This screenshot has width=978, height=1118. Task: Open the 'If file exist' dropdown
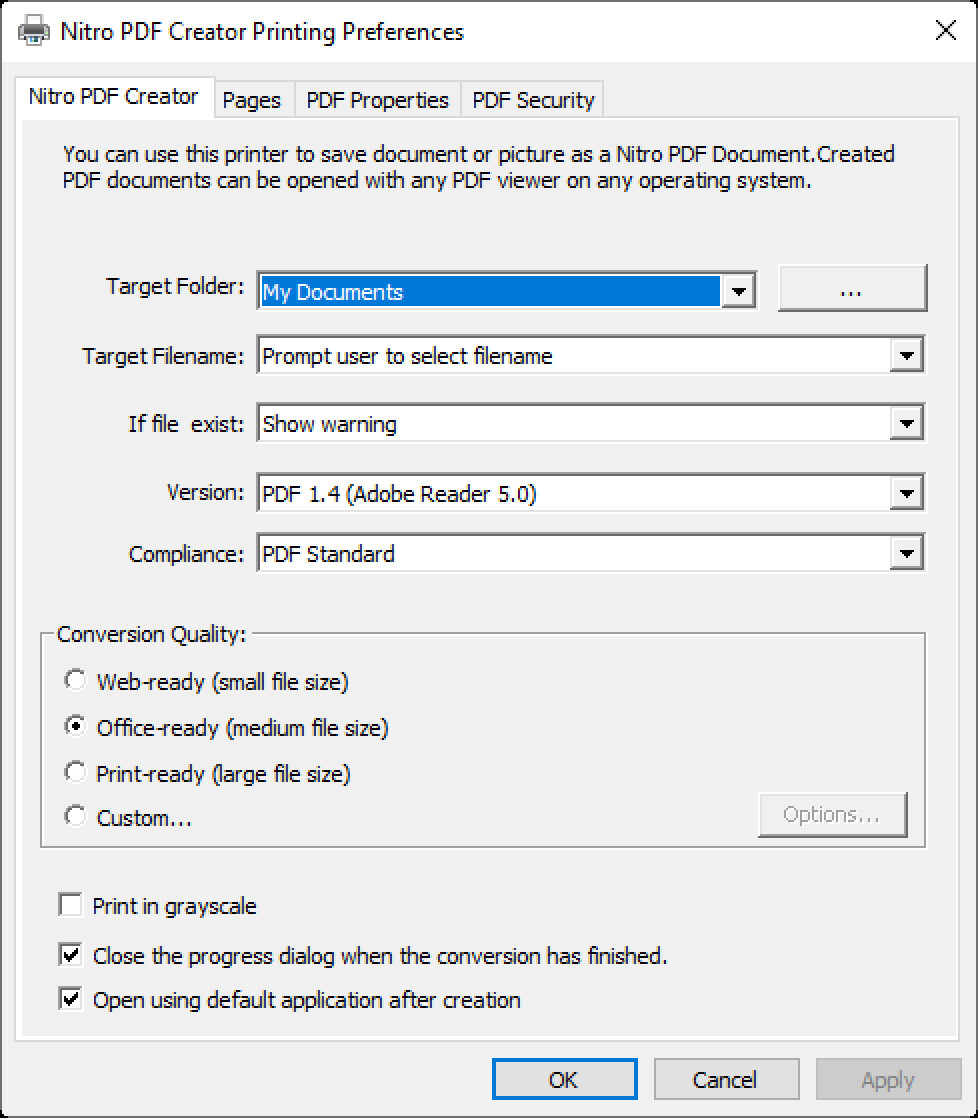(908, 423)
